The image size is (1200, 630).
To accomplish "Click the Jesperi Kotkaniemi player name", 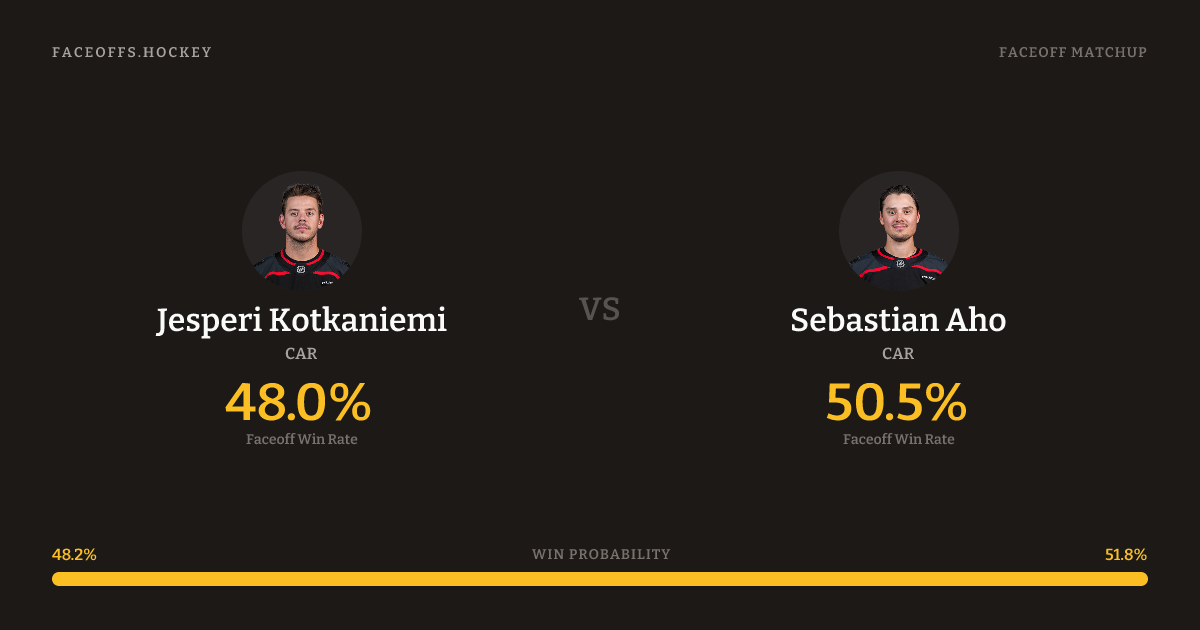I will pyautogui.click(x=301, y=321).
